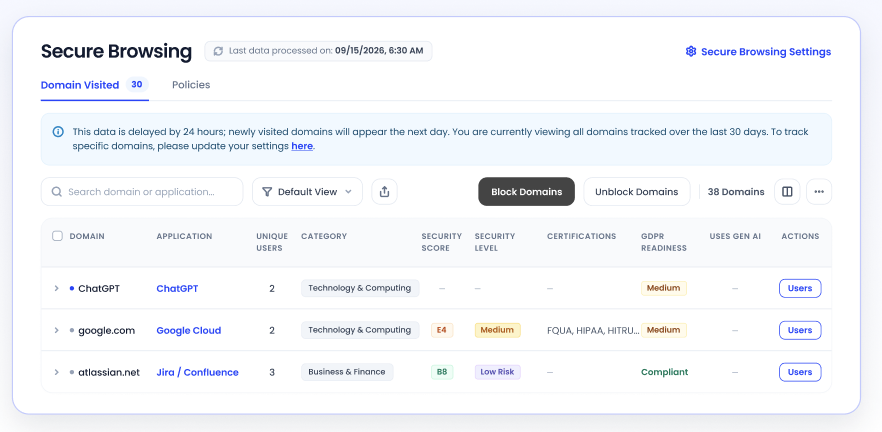
Task: Click the Application column header
Action: [x=184, y=236]
